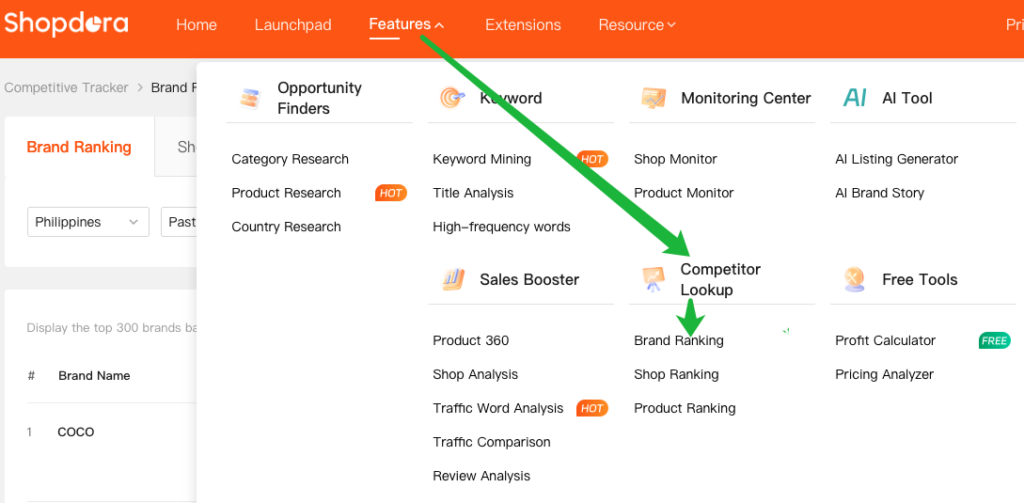1024x503 pixels.
Task: Open the AI Listing Generator
Action: [896, 159]
